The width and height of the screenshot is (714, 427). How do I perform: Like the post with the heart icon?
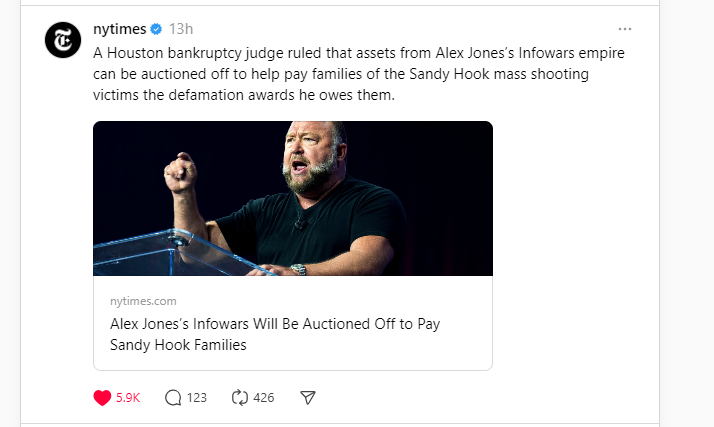(101, 397)
